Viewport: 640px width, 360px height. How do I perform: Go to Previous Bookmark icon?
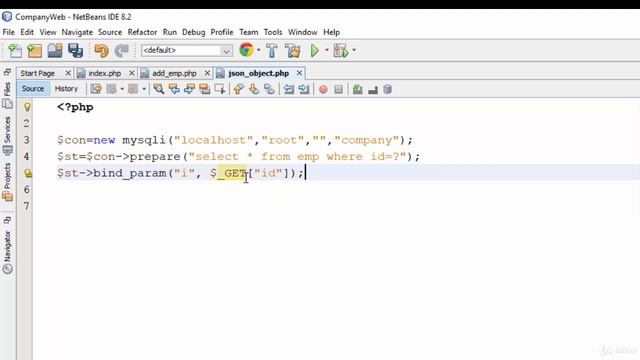pyautogui.click(x=239, y=89)
